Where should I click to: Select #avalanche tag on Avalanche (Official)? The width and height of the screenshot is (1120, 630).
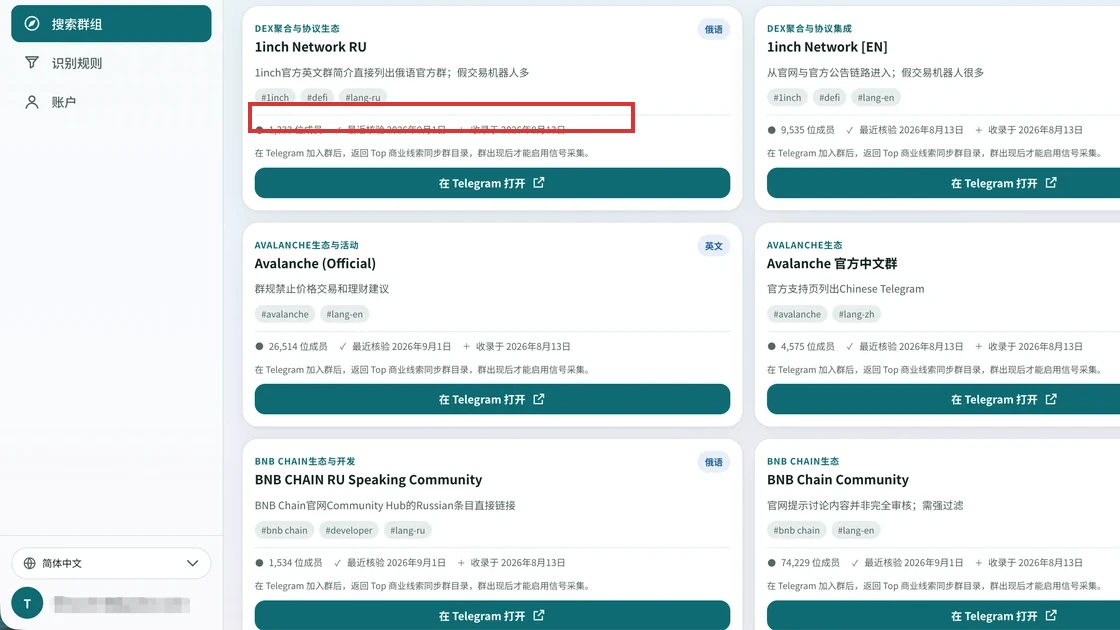point(285,314)
